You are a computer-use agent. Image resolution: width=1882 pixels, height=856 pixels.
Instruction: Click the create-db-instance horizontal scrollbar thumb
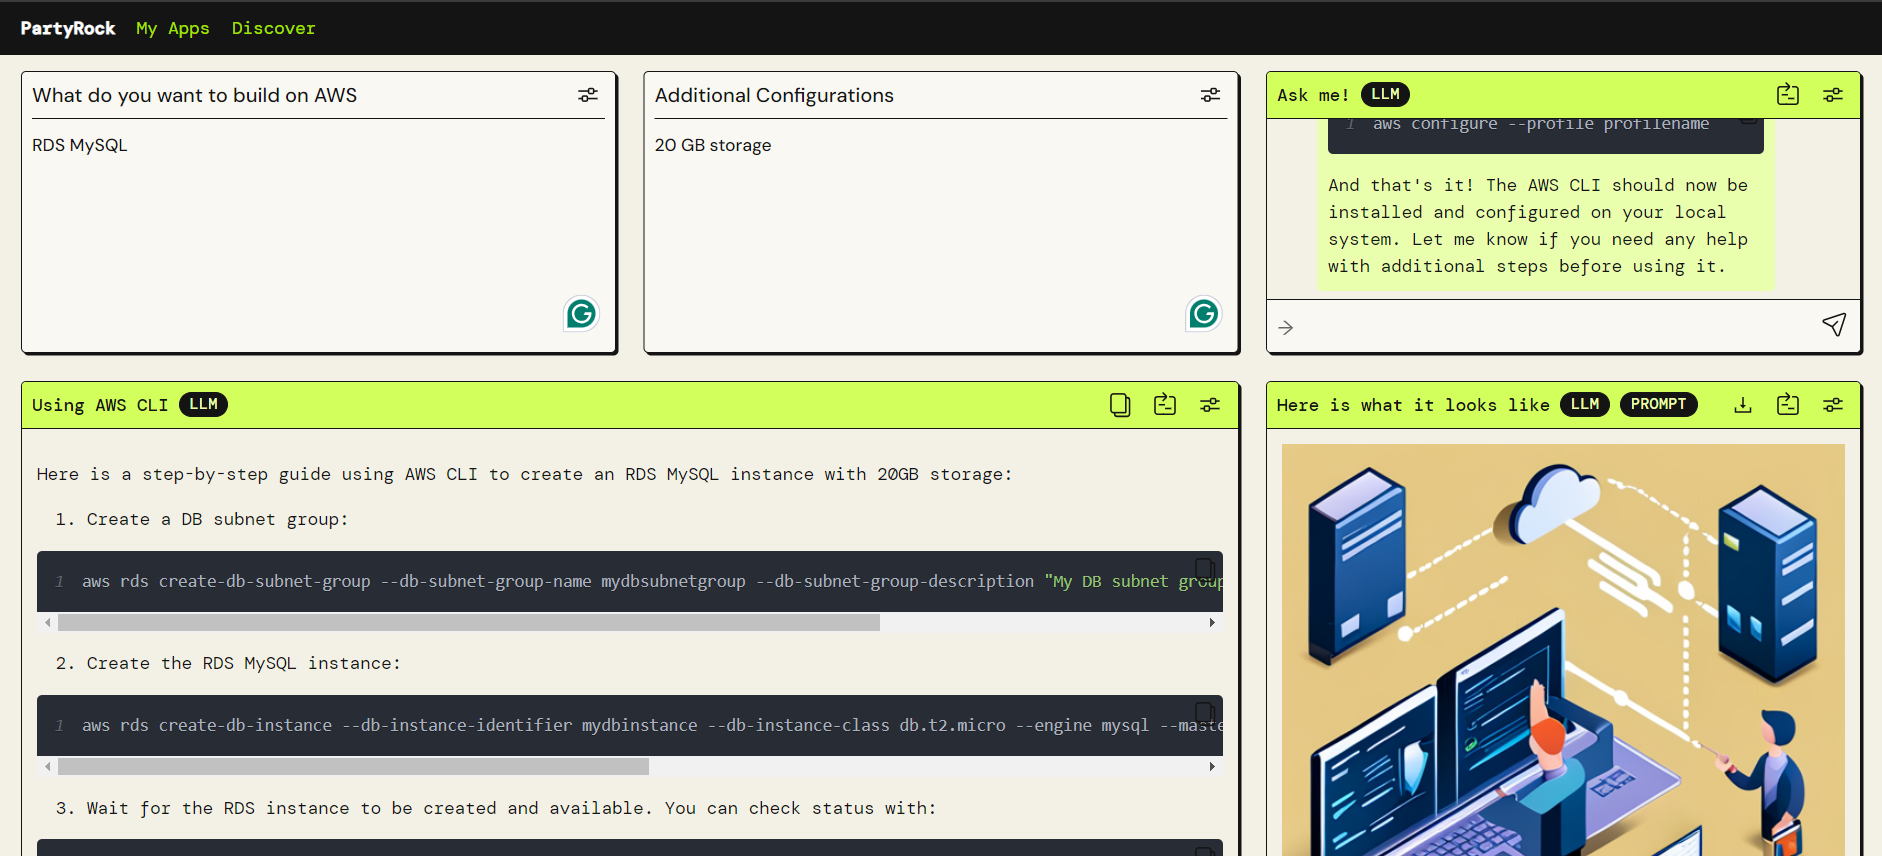[x=353, y=767]
